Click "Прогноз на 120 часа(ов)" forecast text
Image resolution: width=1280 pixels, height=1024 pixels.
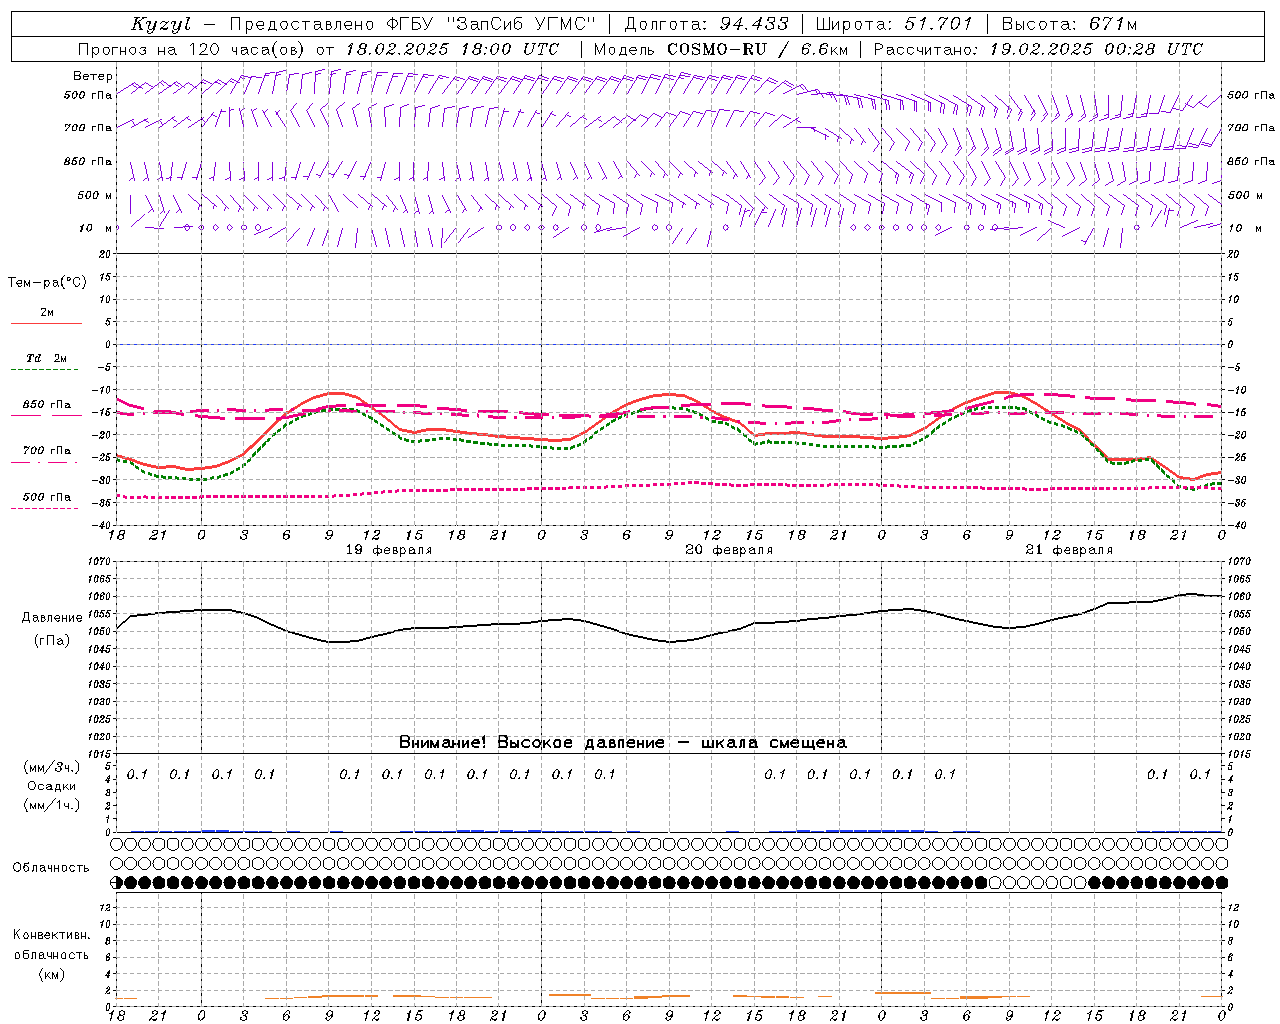pyautogui.click(x=193, y=49)
